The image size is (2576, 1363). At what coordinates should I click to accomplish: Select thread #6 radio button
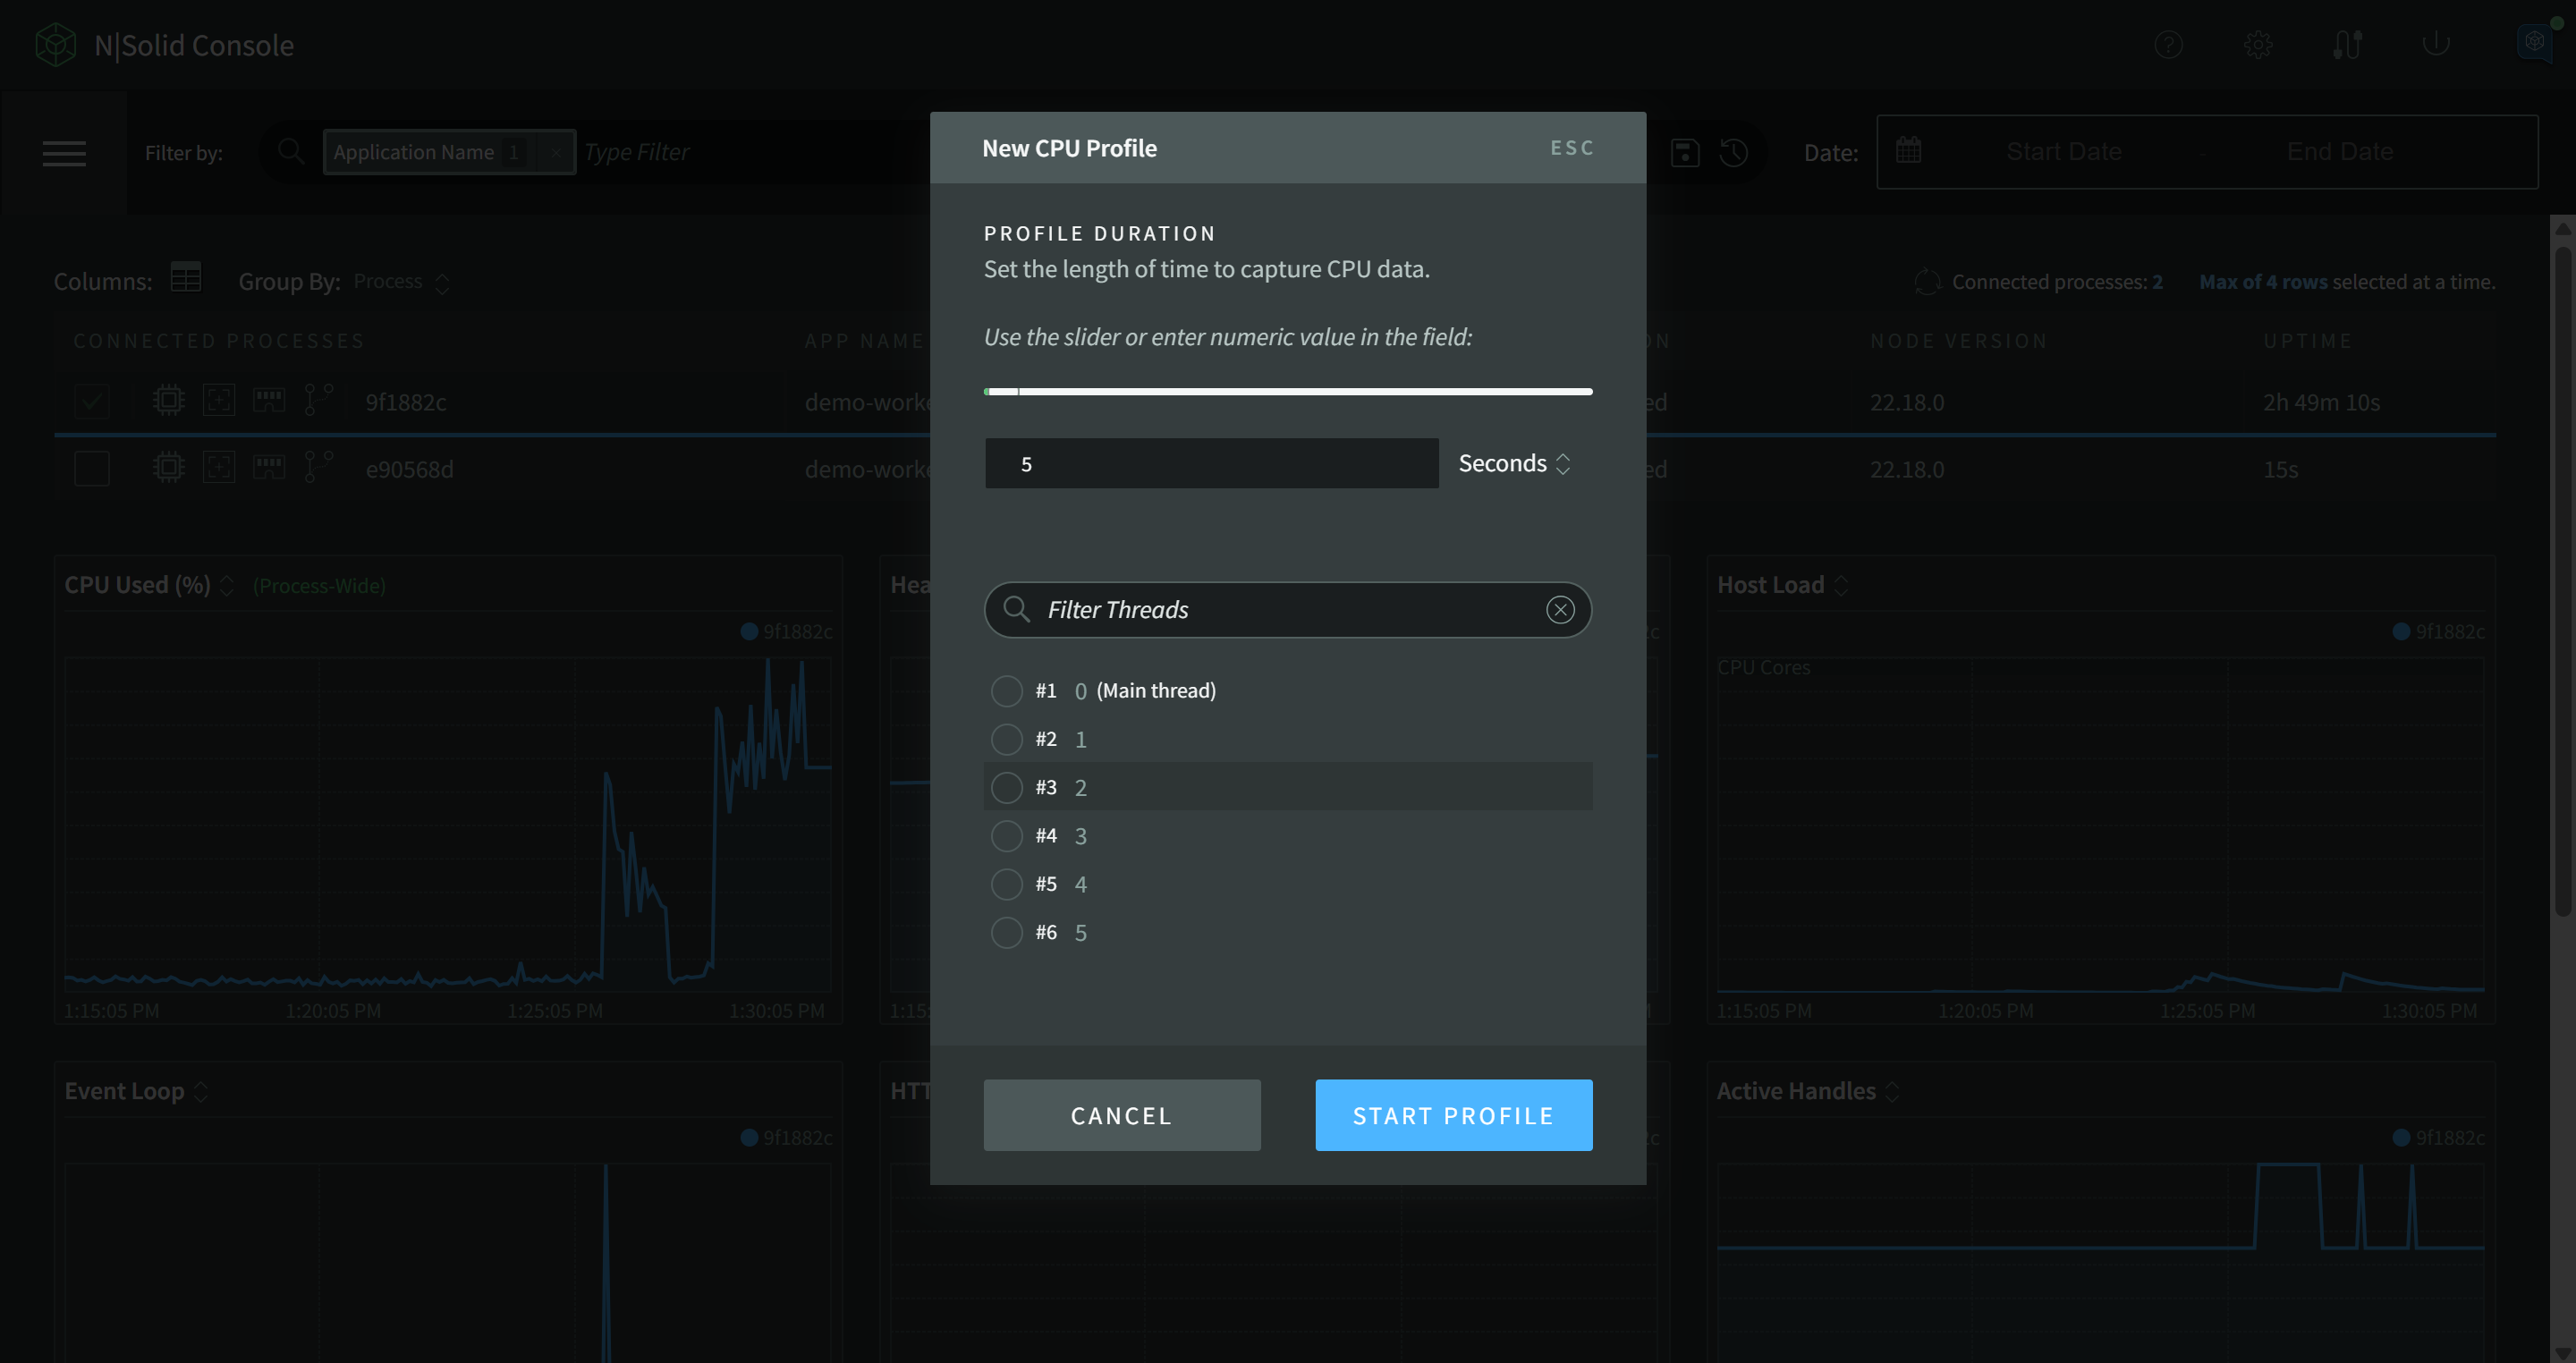[x=1006, y=932]
